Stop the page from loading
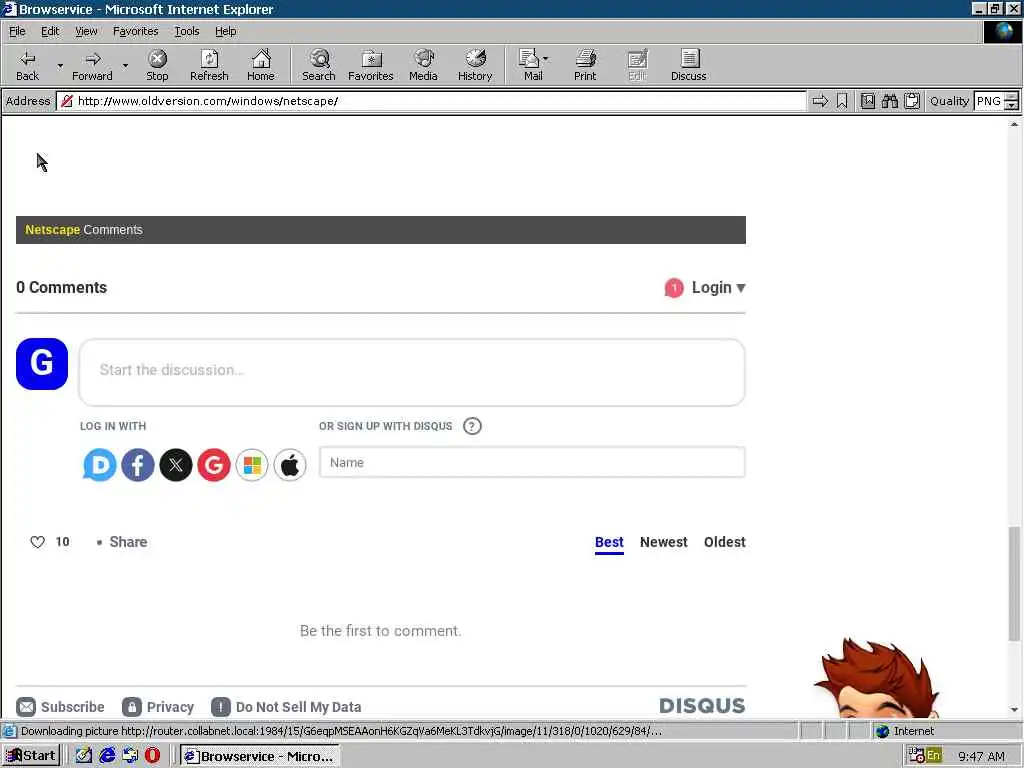 point(157,65)
